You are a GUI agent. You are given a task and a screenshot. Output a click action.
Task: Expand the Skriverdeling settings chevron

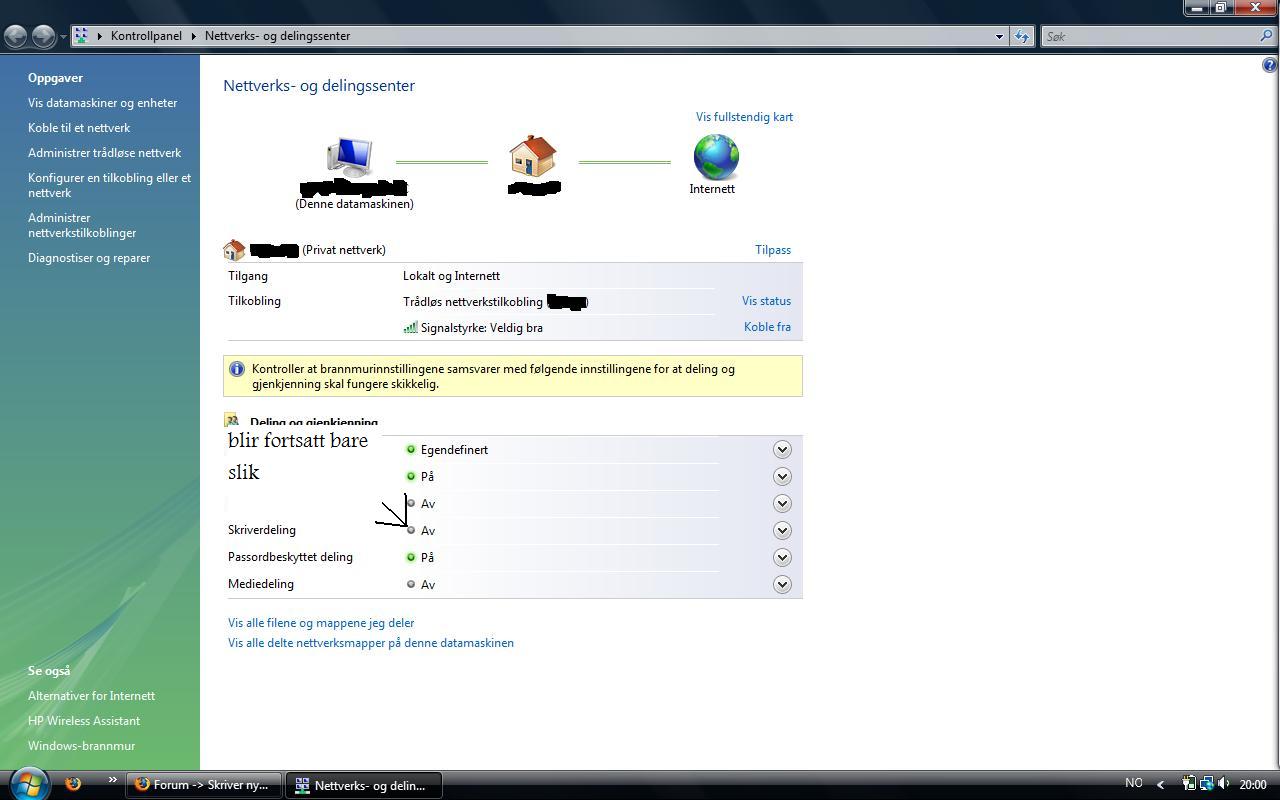pos(782,531)
